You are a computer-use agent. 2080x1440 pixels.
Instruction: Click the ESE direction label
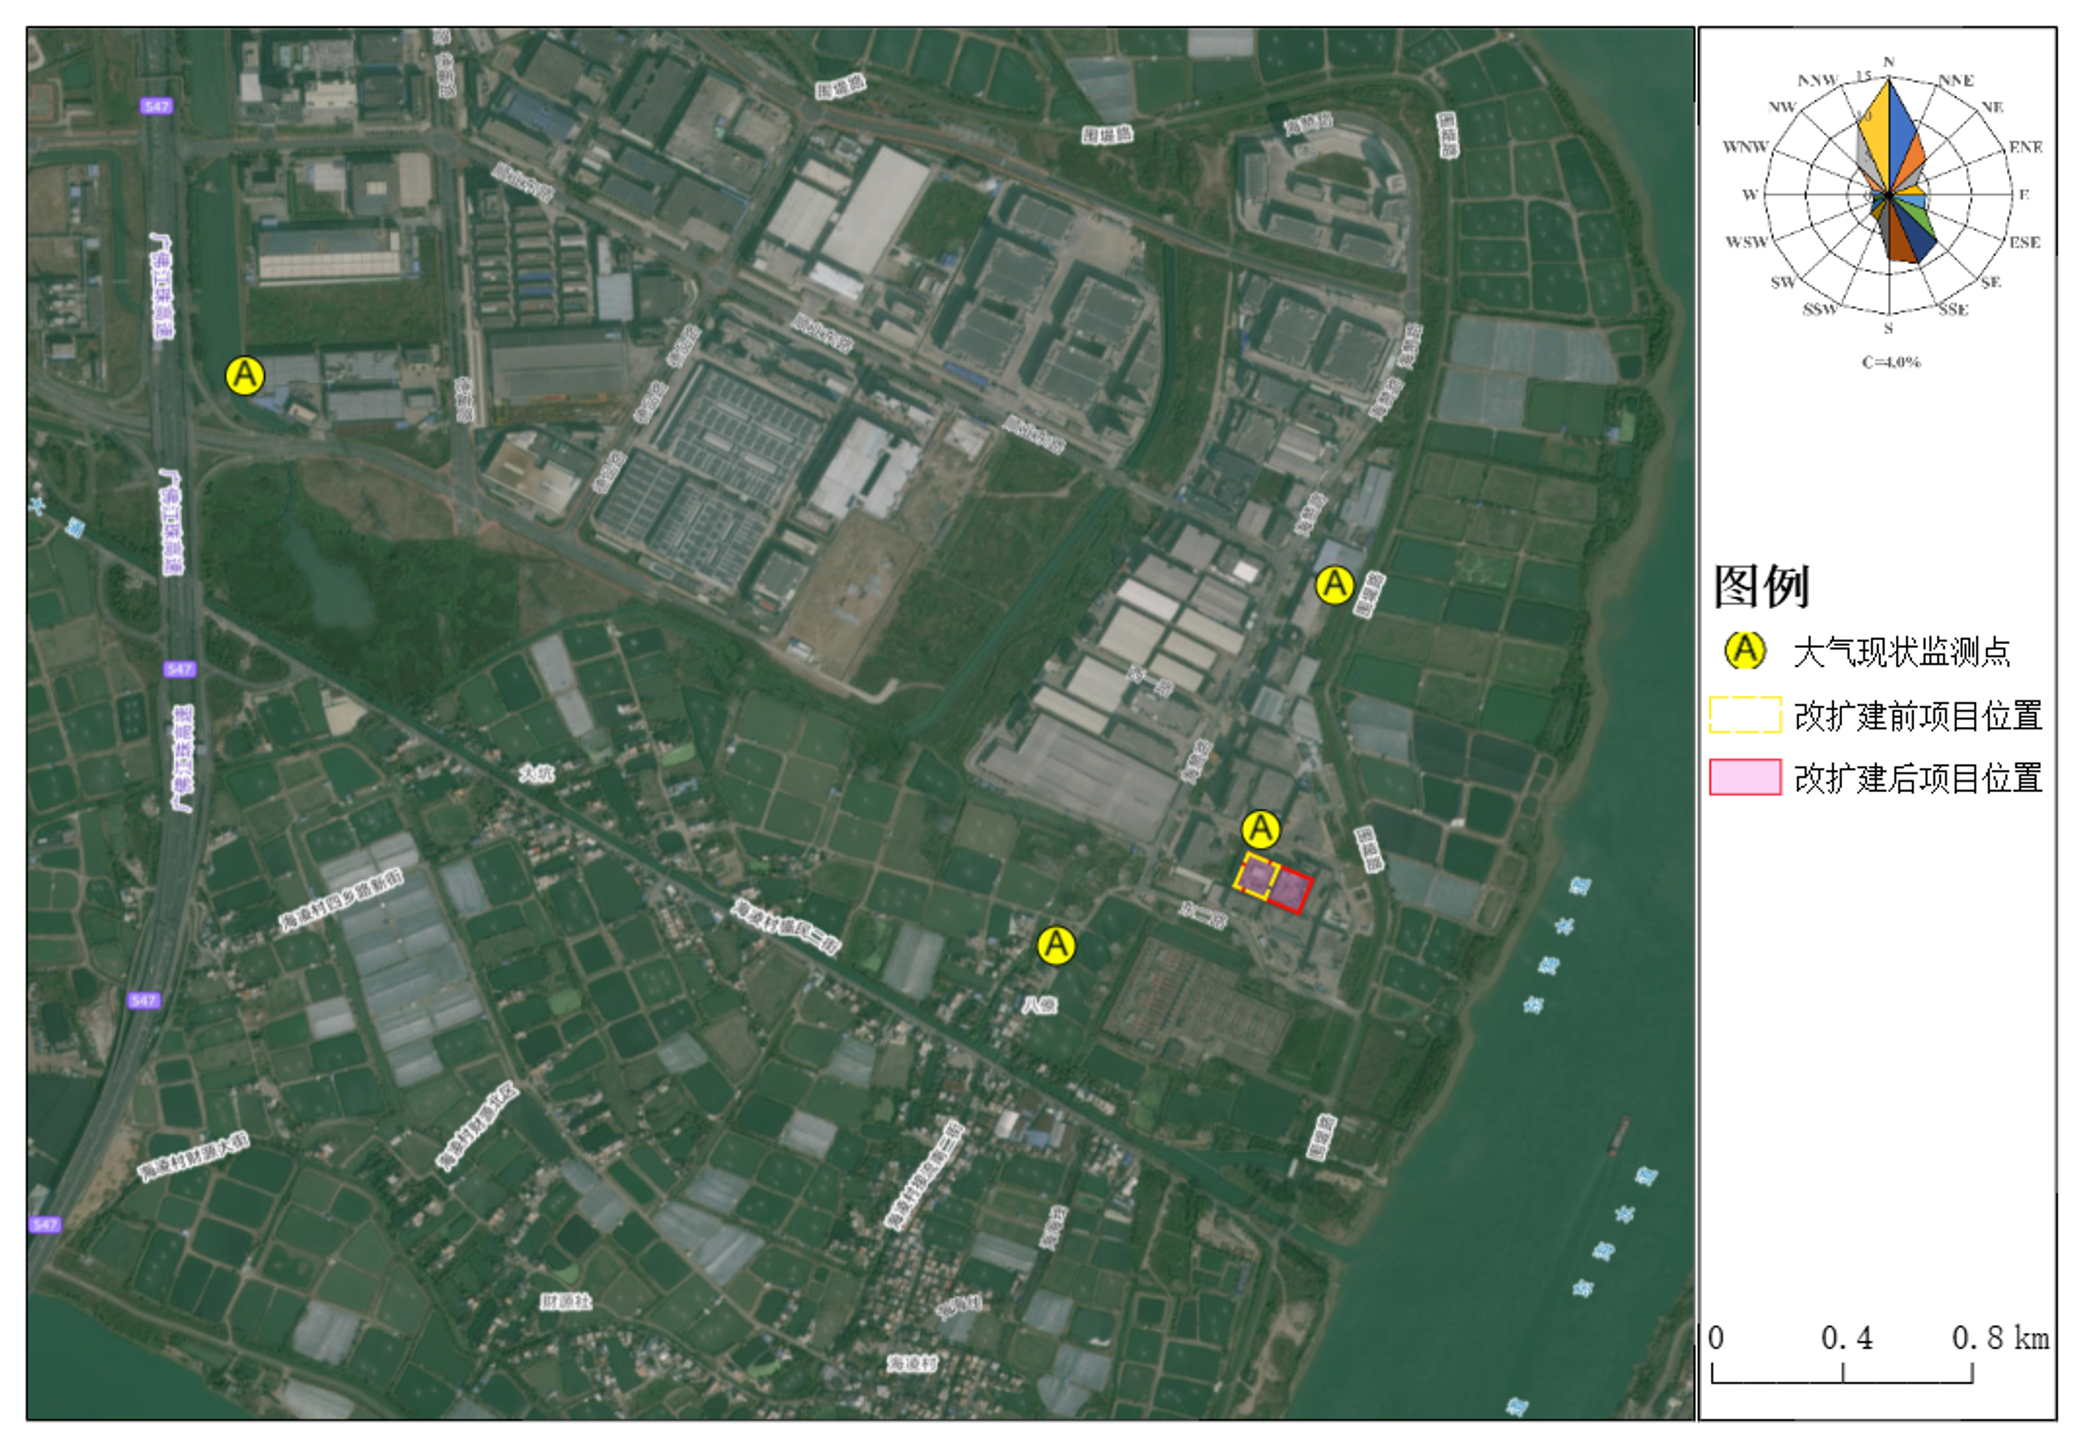point(2025,242)
